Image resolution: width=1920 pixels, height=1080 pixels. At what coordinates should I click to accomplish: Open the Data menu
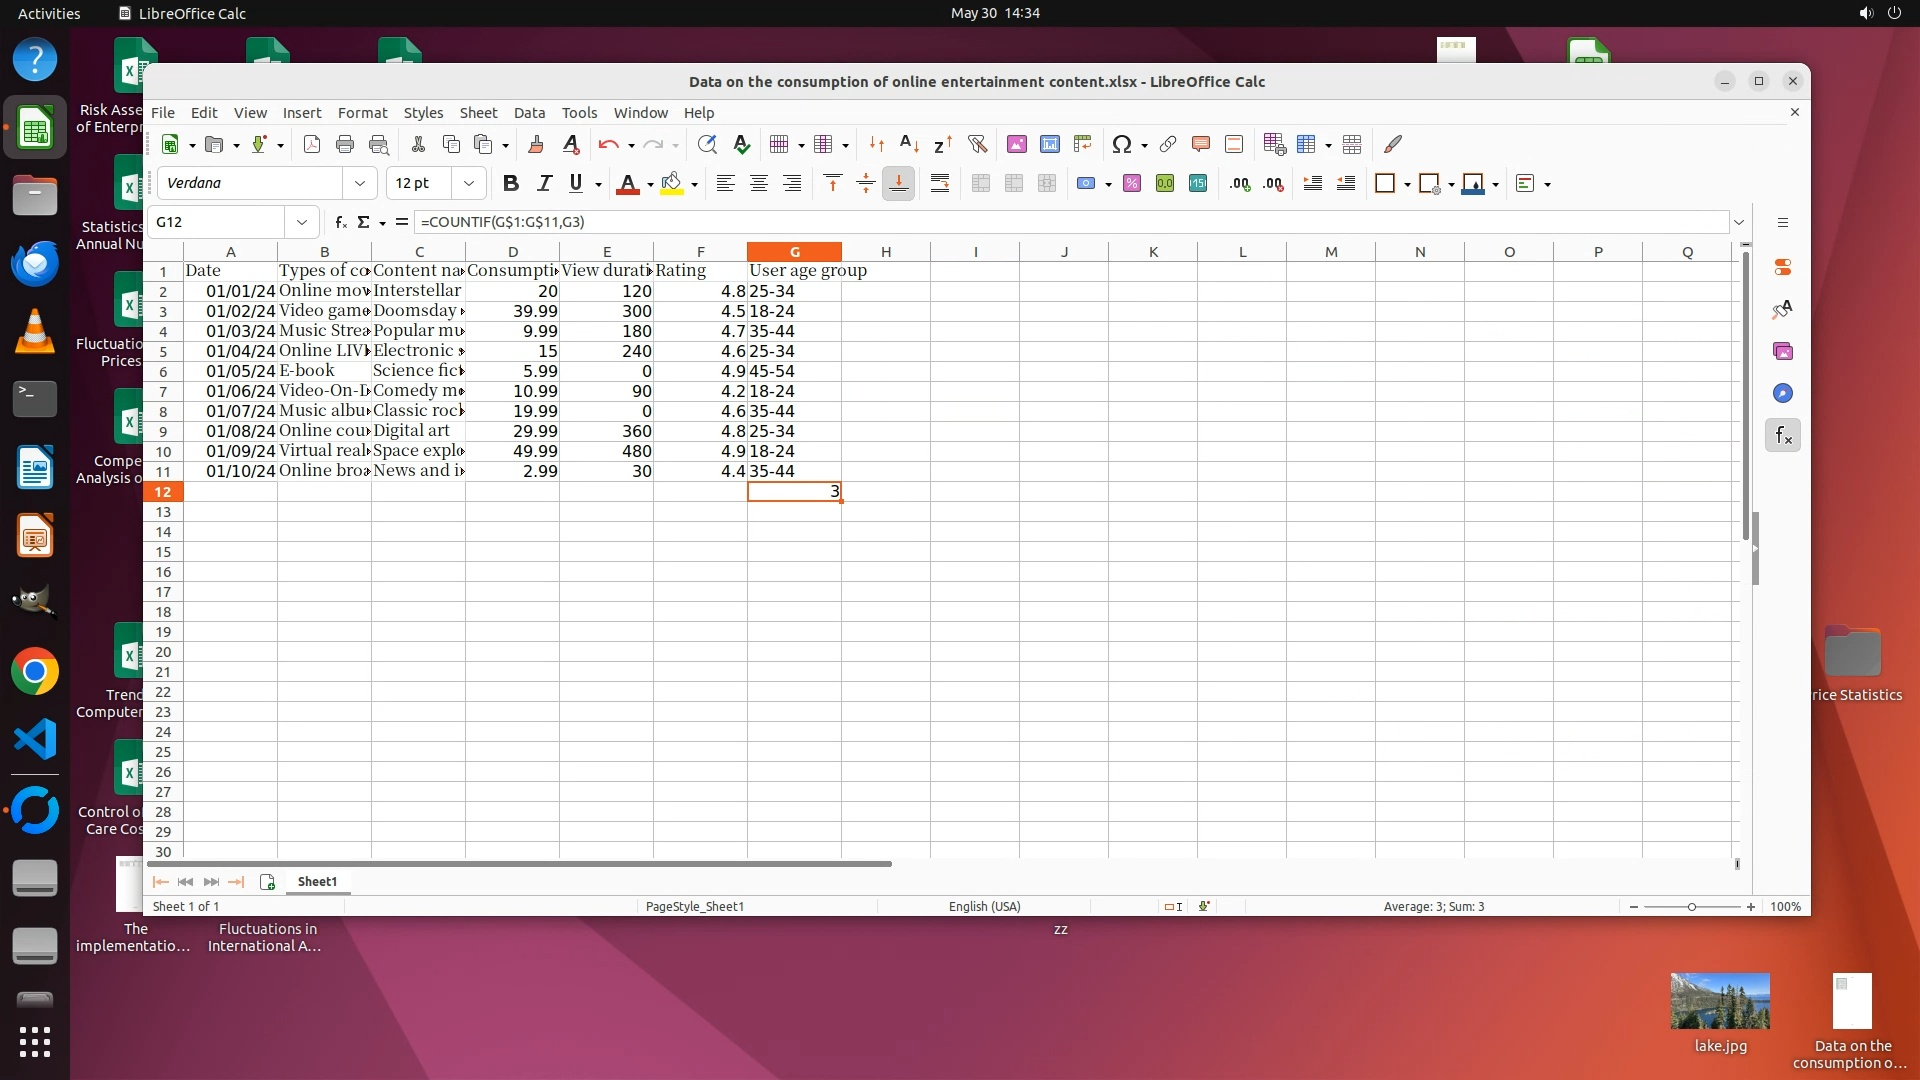click(529, 112)
